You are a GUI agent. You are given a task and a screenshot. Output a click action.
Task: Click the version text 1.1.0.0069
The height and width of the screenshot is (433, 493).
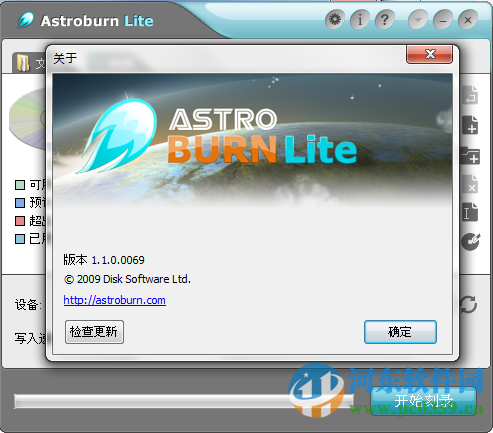tap(118, 260)
